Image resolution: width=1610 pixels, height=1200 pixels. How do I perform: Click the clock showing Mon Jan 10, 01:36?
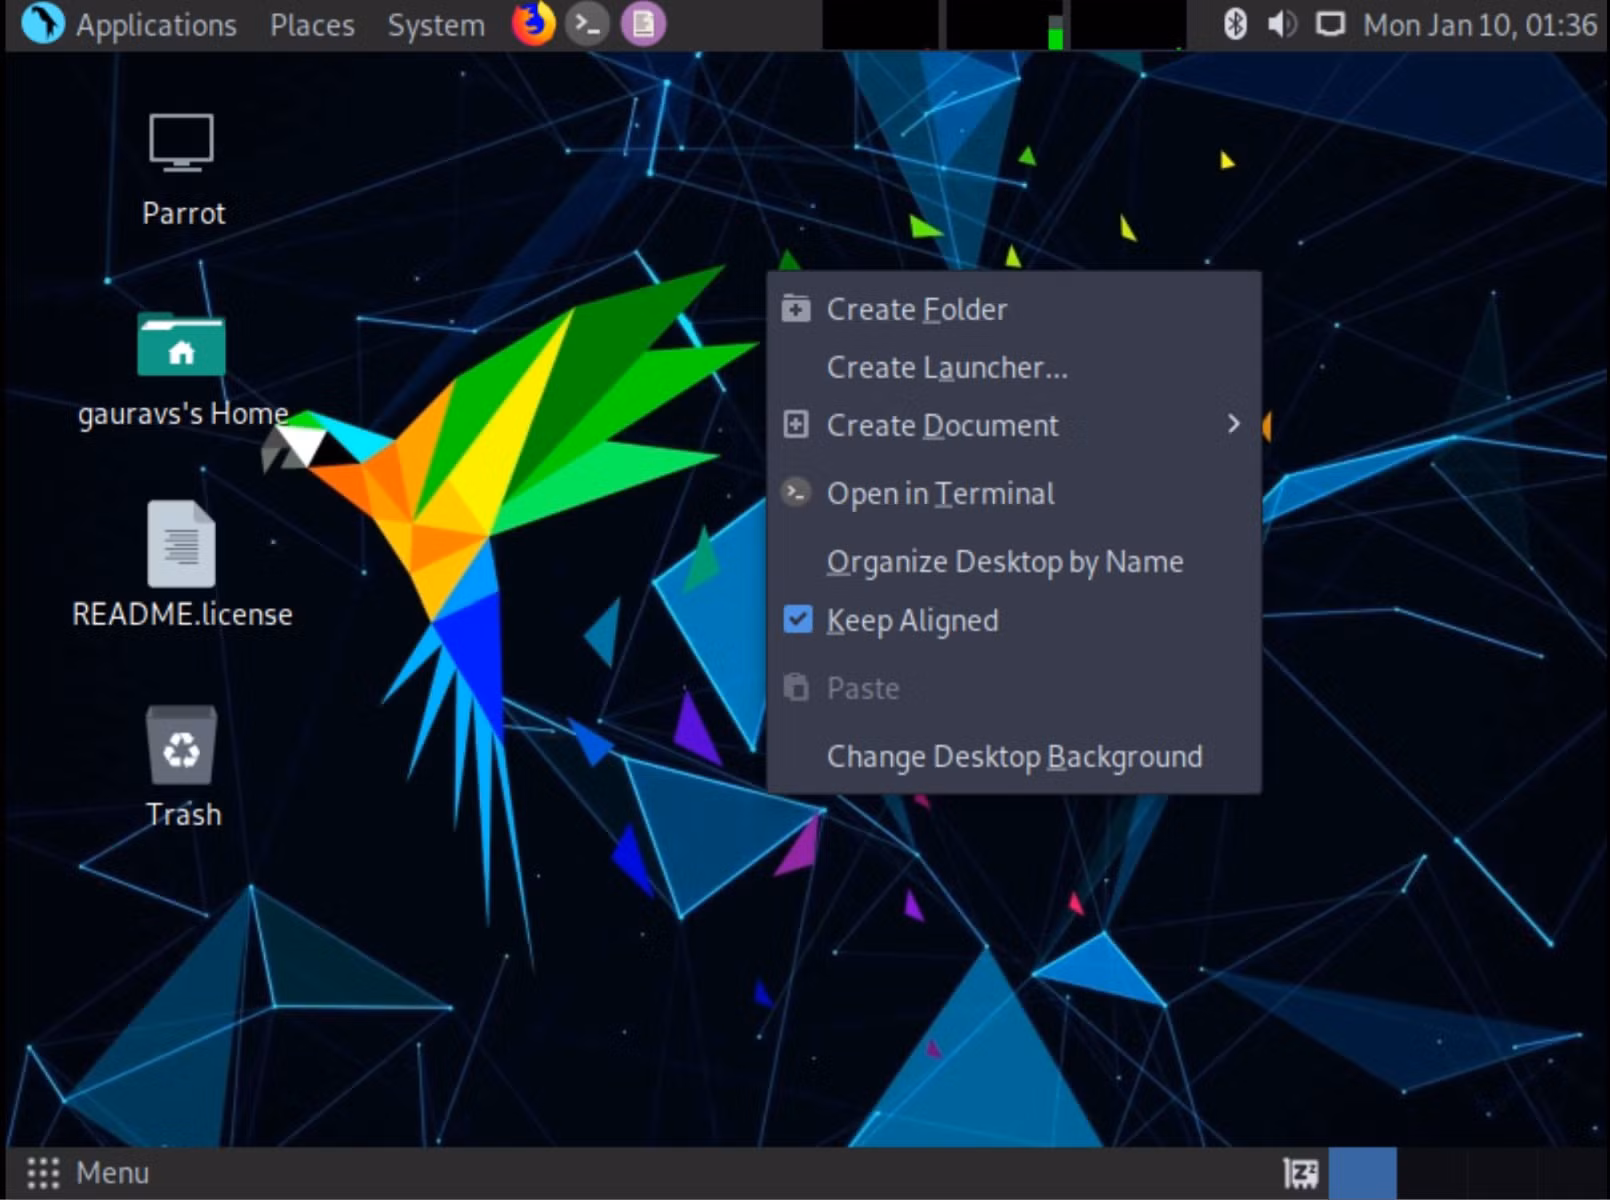(x=1480, y=25)
